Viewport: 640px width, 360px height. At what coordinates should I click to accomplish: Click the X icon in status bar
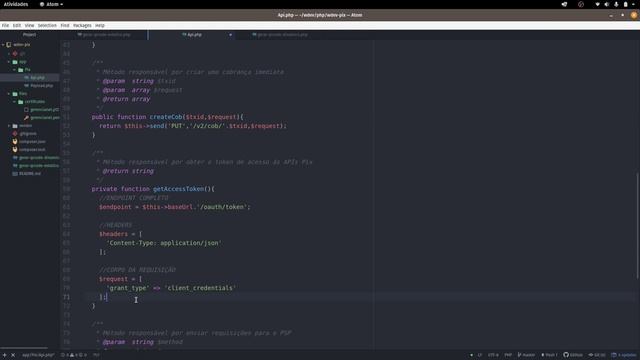point(13,355)
